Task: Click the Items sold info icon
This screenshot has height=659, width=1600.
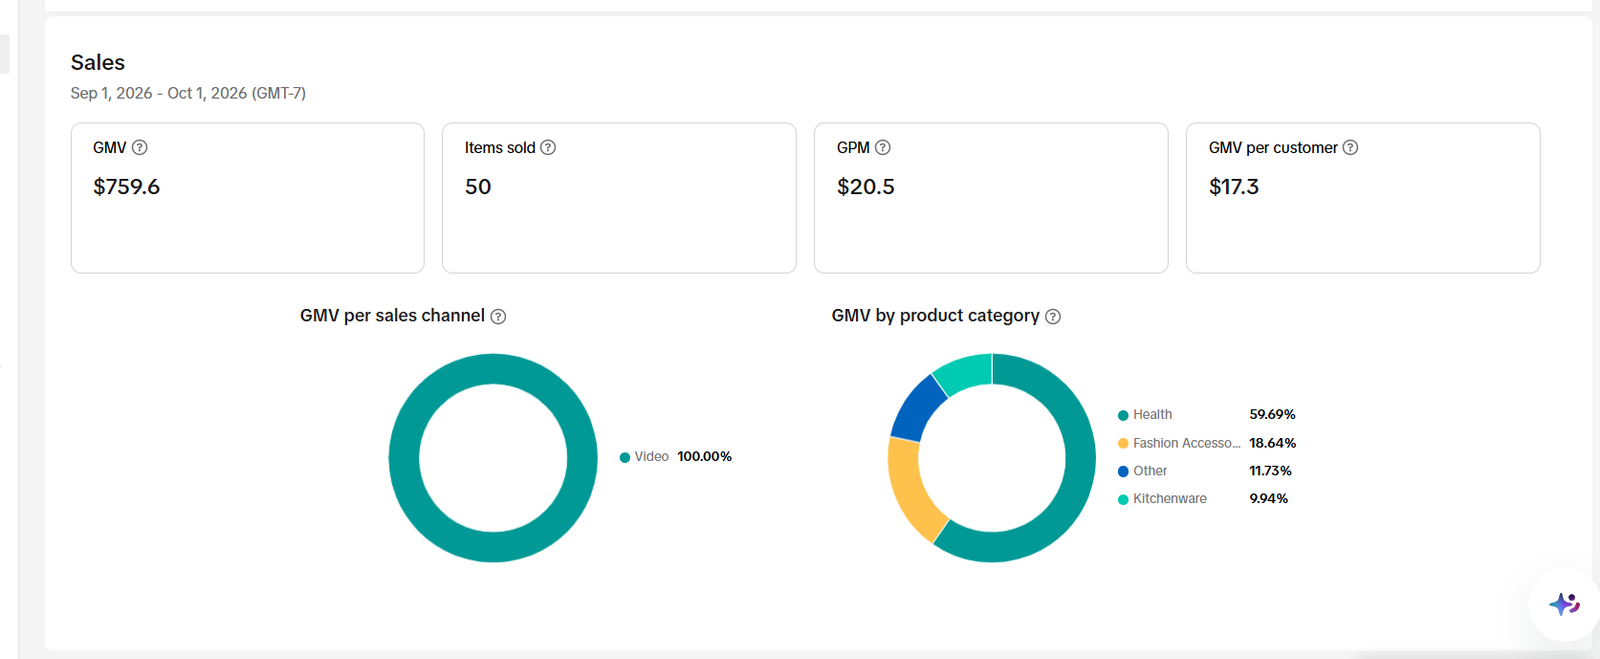Action: (x=548, y=147)
